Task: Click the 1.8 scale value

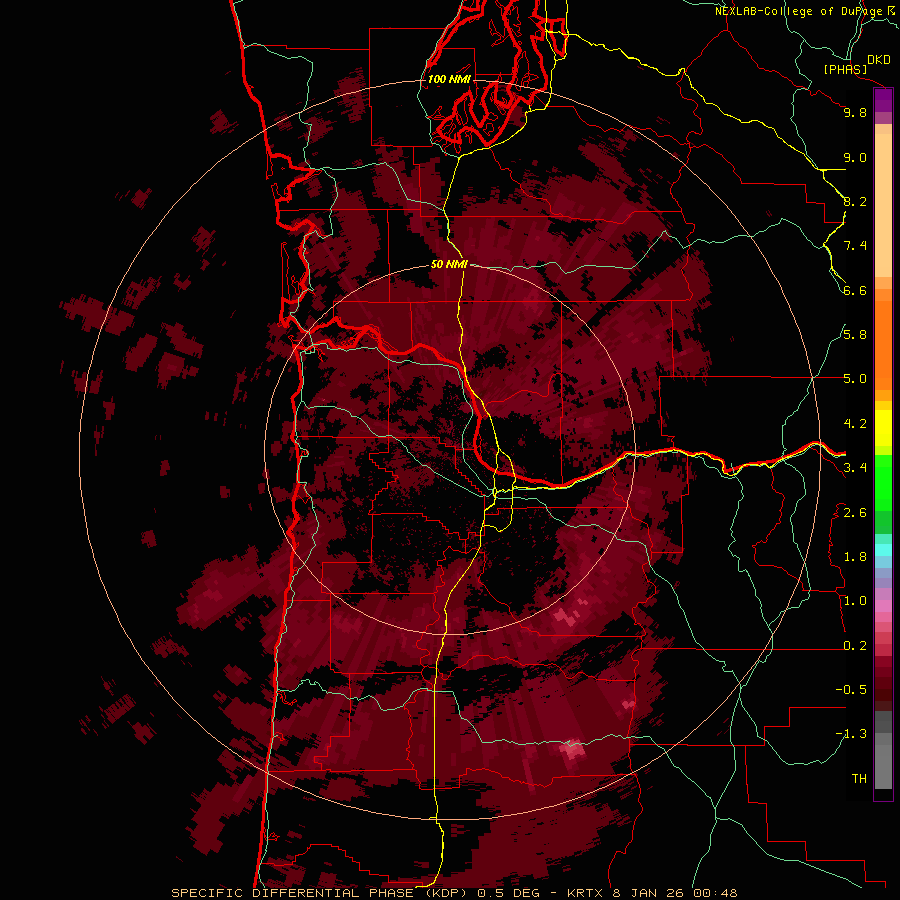Action: tap(855, 557)
